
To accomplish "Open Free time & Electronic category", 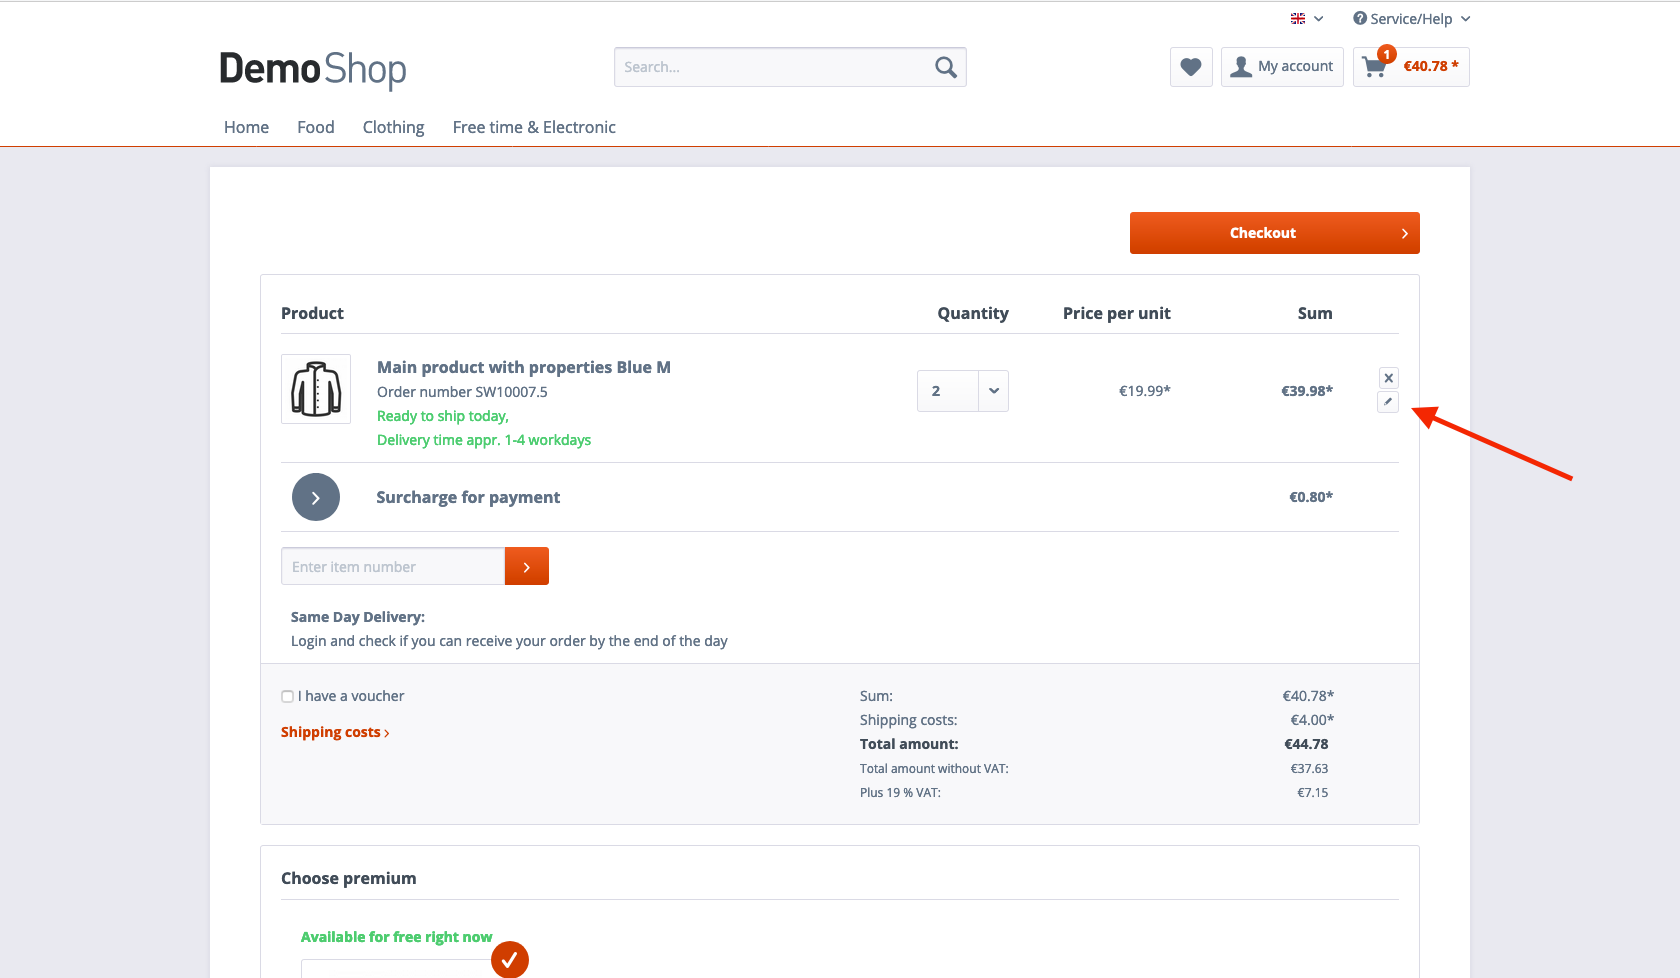I will coord(534,127).
